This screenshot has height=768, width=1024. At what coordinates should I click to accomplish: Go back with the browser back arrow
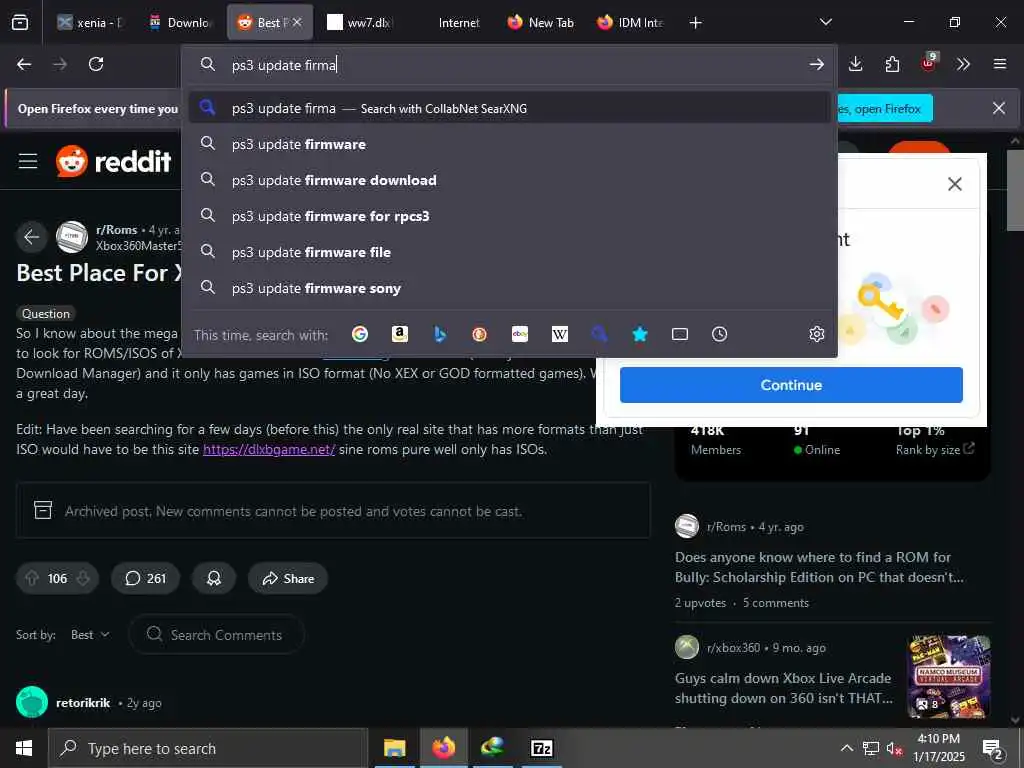(x=24, y=64)
